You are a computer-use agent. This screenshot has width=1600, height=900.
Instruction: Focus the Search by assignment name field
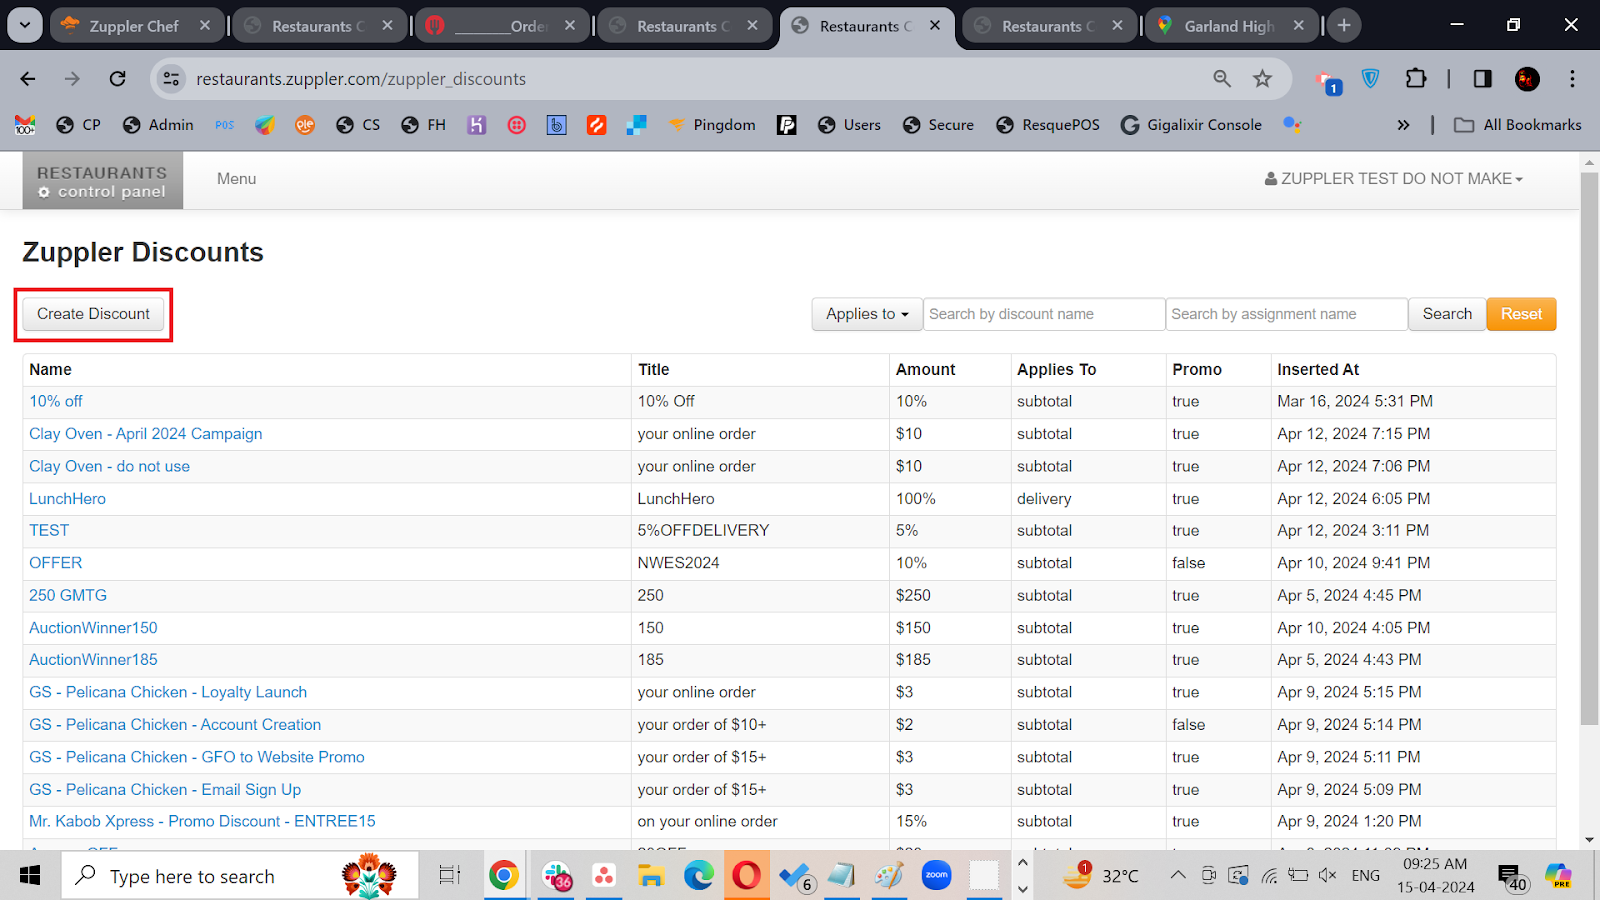[x=1287, y=314]
